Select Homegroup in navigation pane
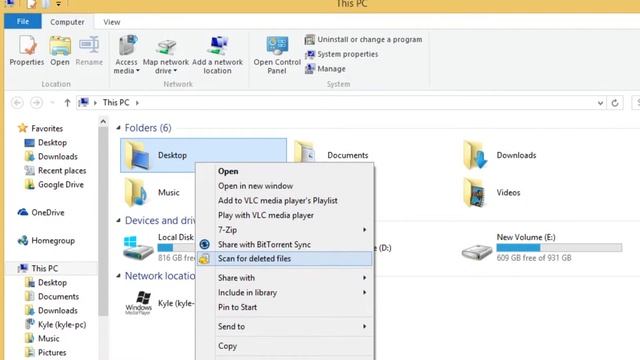640x360 pixels. (x=46, y=240)
